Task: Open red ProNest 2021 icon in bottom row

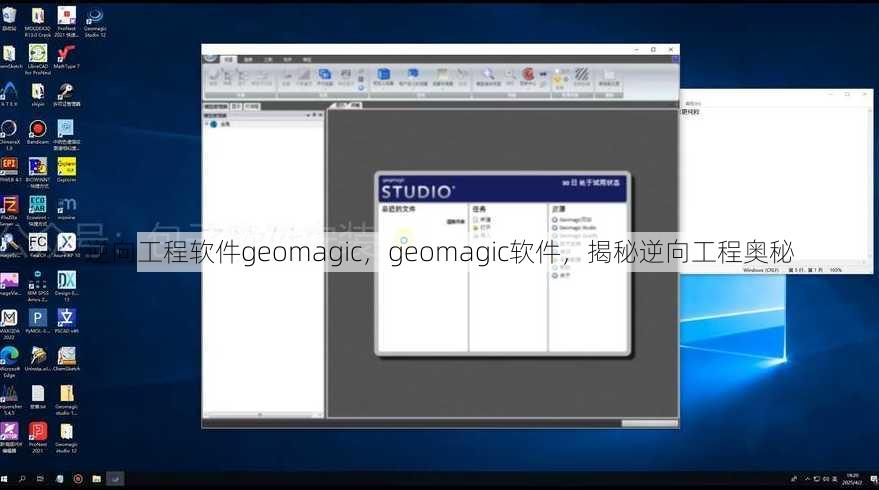Action: tap(38, 437)
